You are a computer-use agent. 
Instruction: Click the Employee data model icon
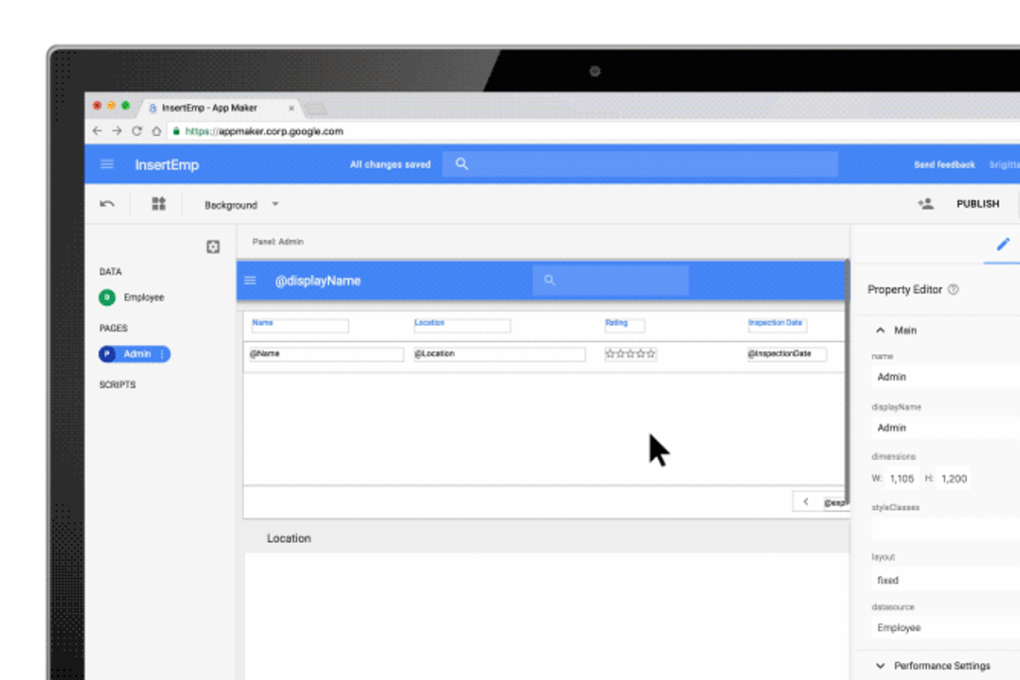pos(107,297)
